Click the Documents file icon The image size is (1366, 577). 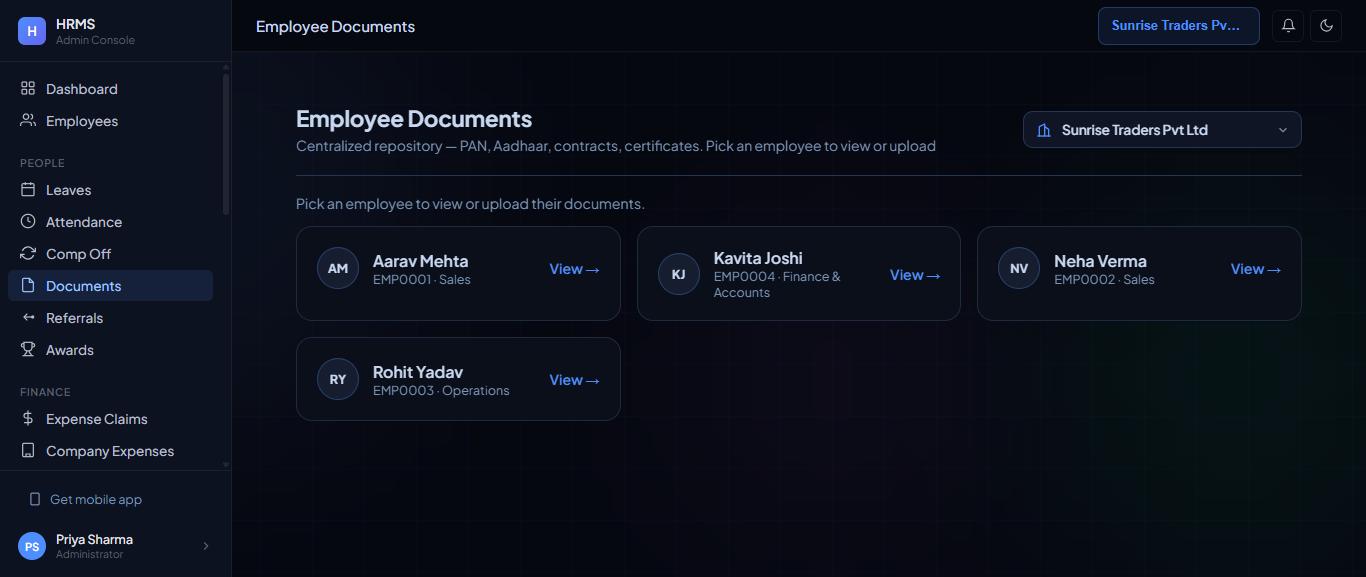point(28,286)
